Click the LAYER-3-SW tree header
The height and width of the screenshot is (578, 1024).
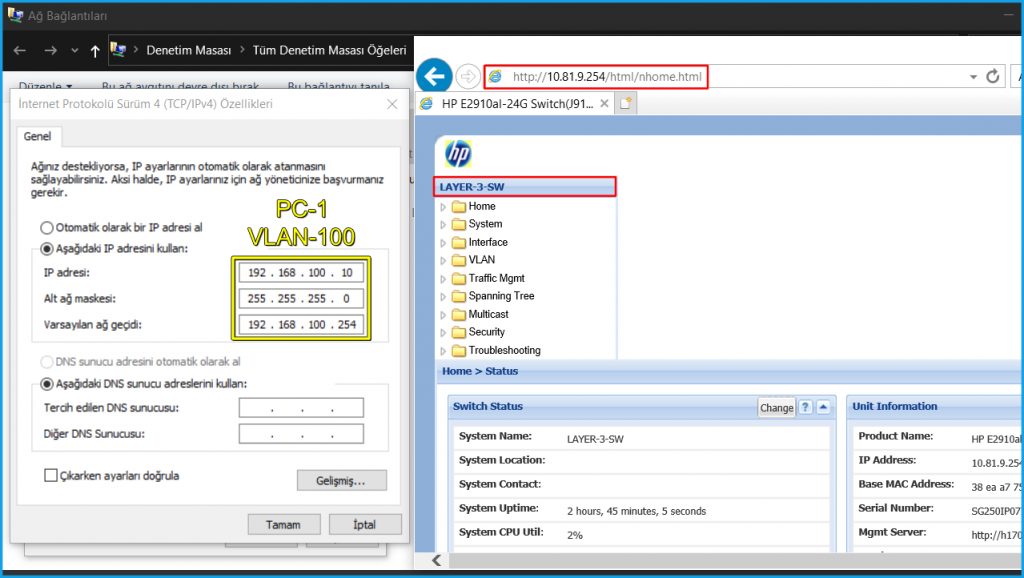click(x=524, y=187)
